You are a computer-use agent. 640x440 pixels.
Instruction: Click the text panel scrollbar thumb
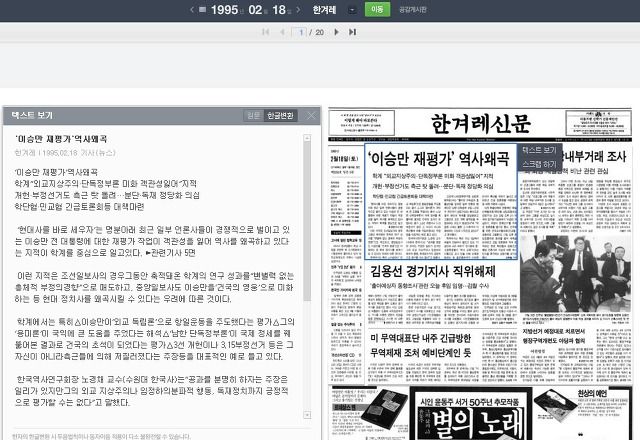(x=307, y=222)
